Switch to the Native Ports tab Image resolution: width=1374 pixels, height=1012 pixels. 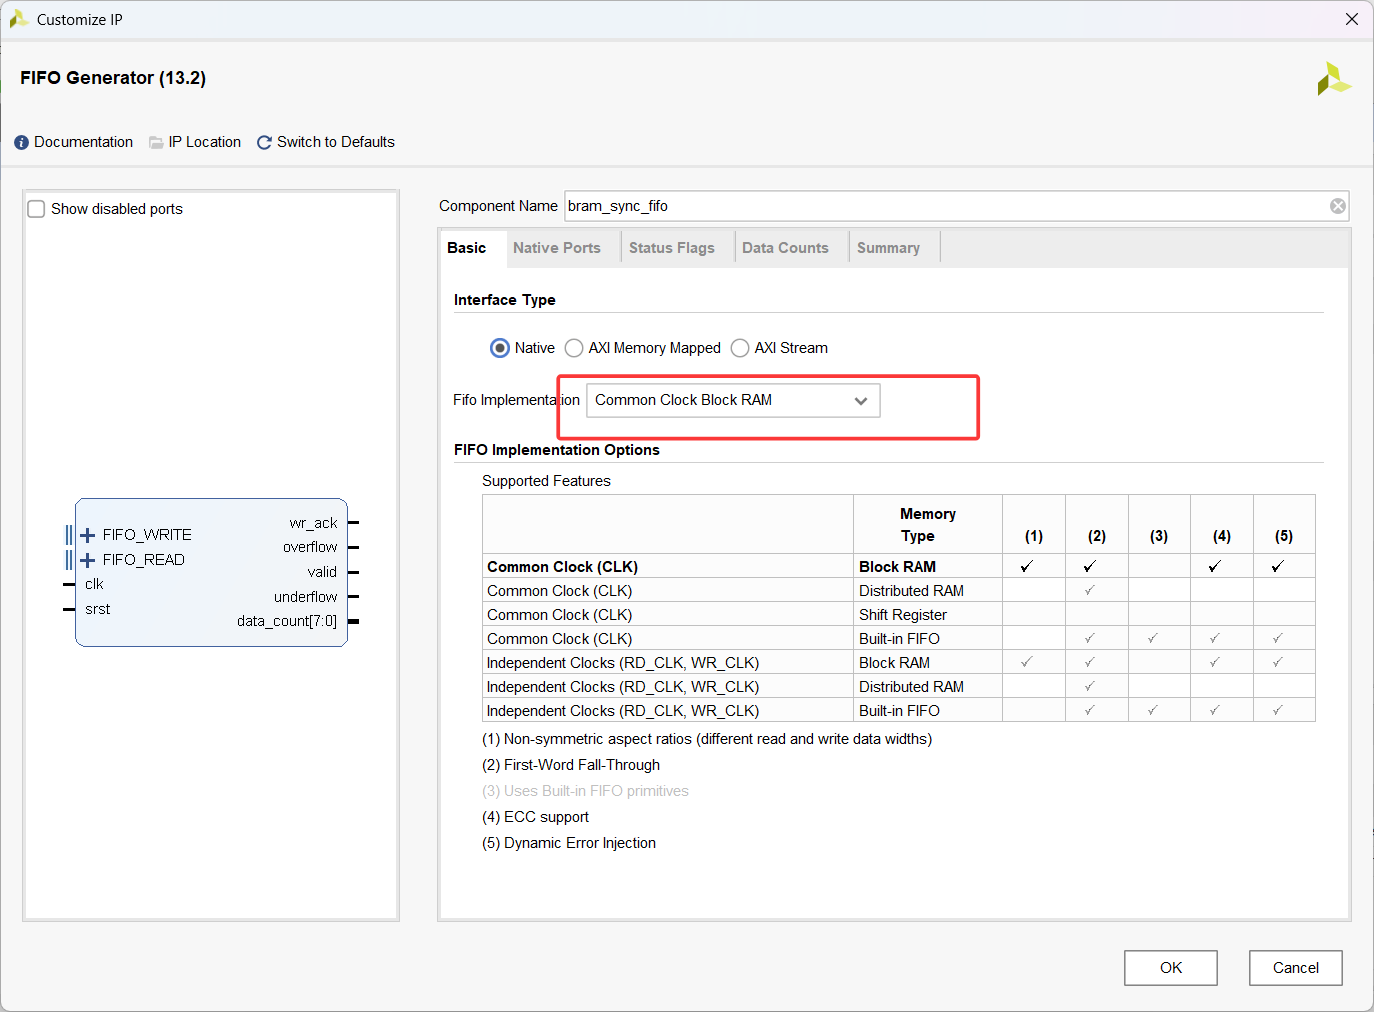tap(557, 248)
